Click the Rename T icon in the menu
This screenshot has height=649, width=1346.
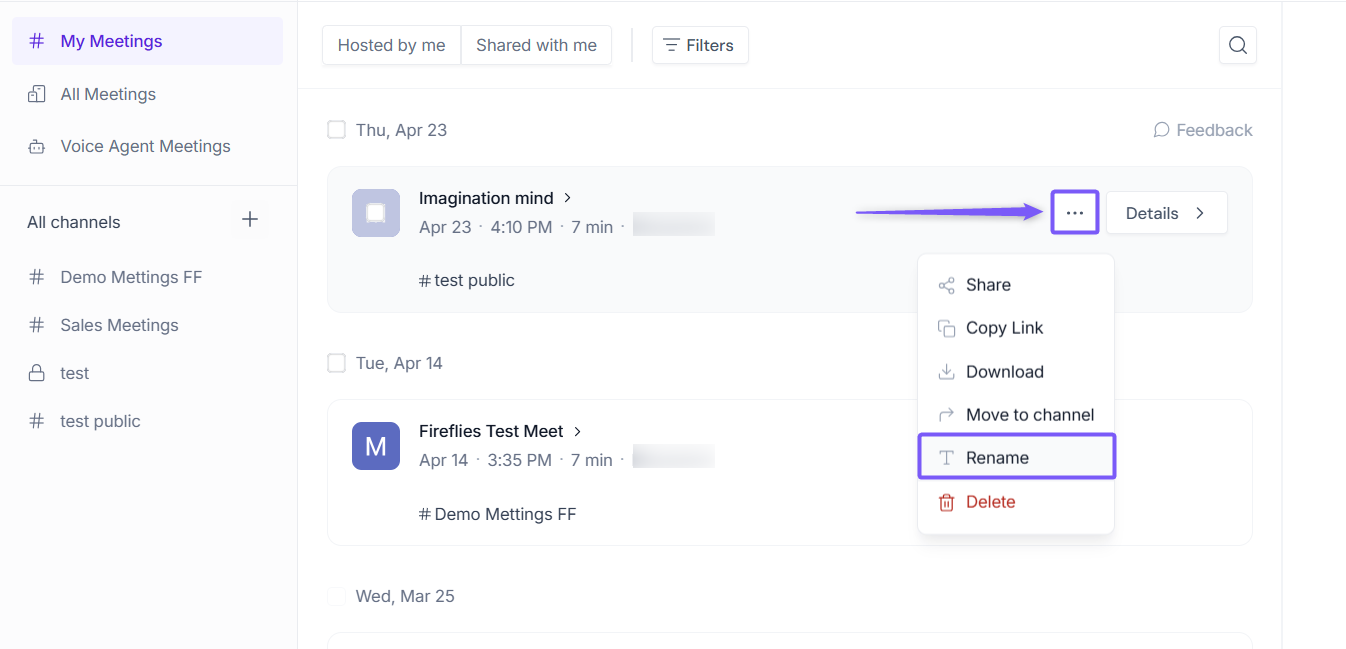tap(946, 458)
